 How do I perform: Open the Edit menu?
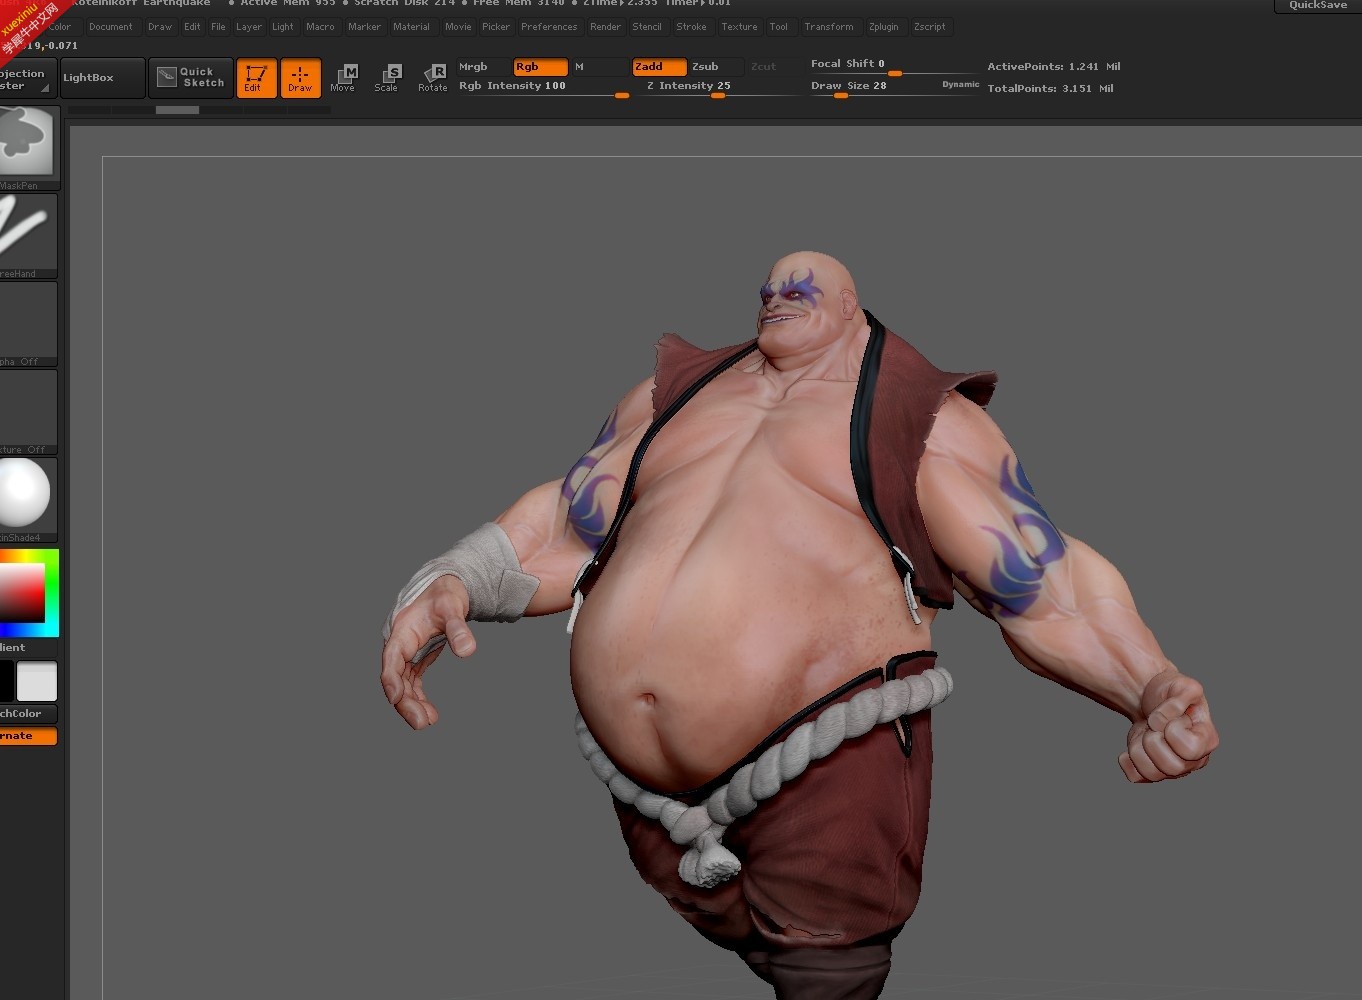coord(192,27)
